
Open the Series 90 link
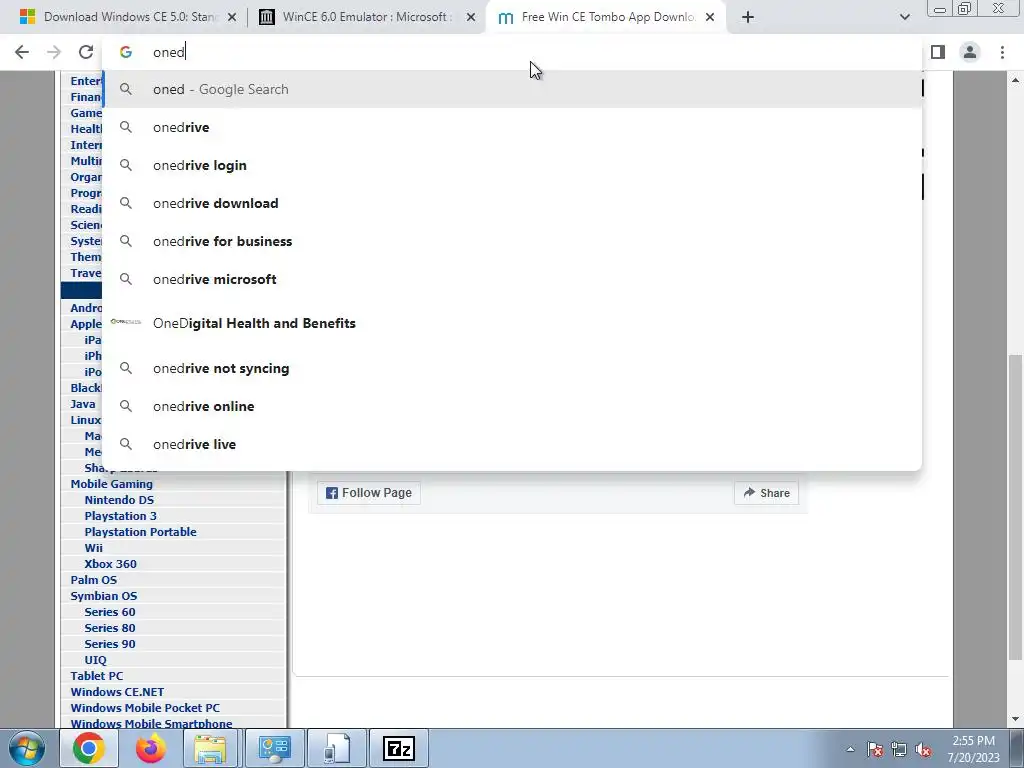[110, 644]
